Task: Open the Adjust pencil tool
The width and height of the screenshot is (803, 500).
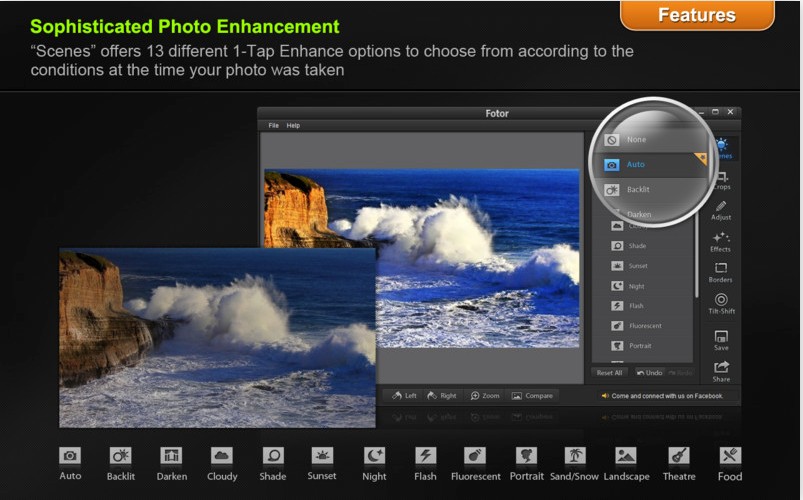Action: 721,211
